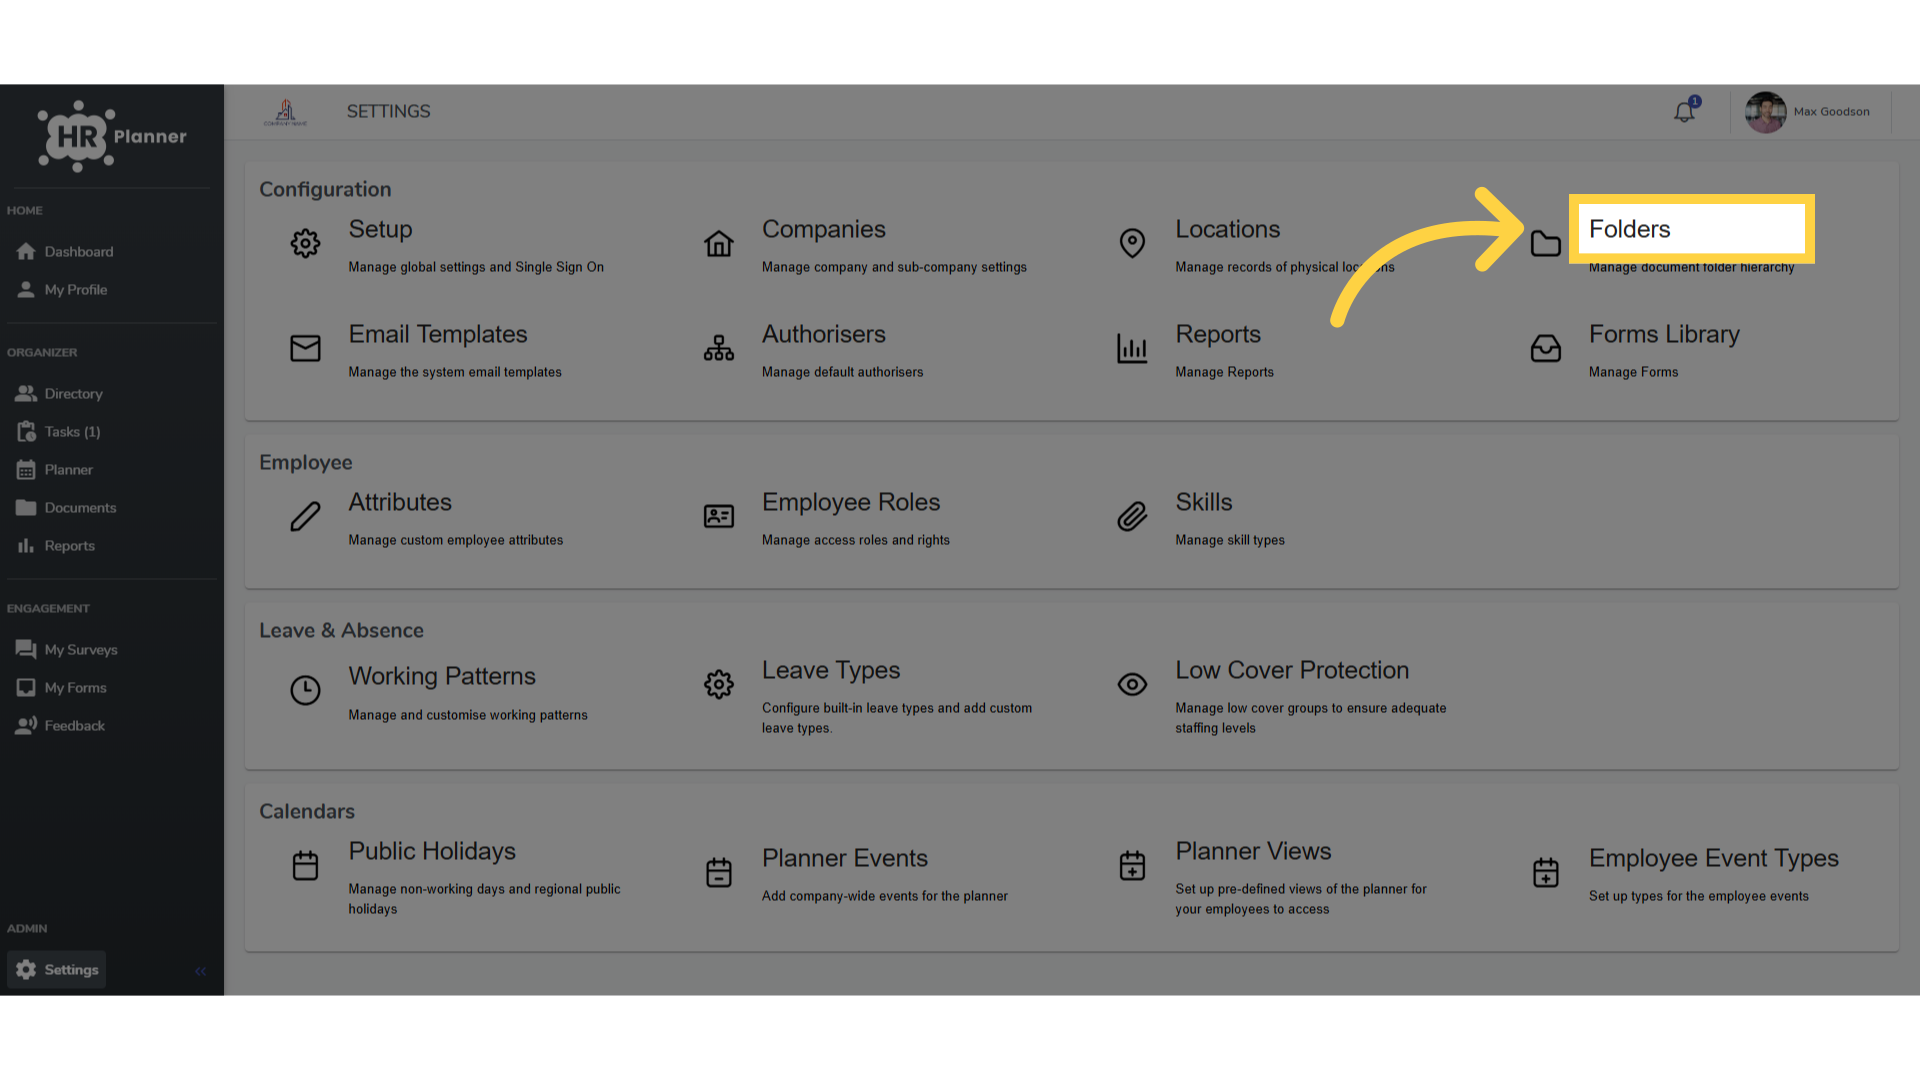Click the Employee Event Types calendar icon

pyautogui.click(x=1546, y=872)
